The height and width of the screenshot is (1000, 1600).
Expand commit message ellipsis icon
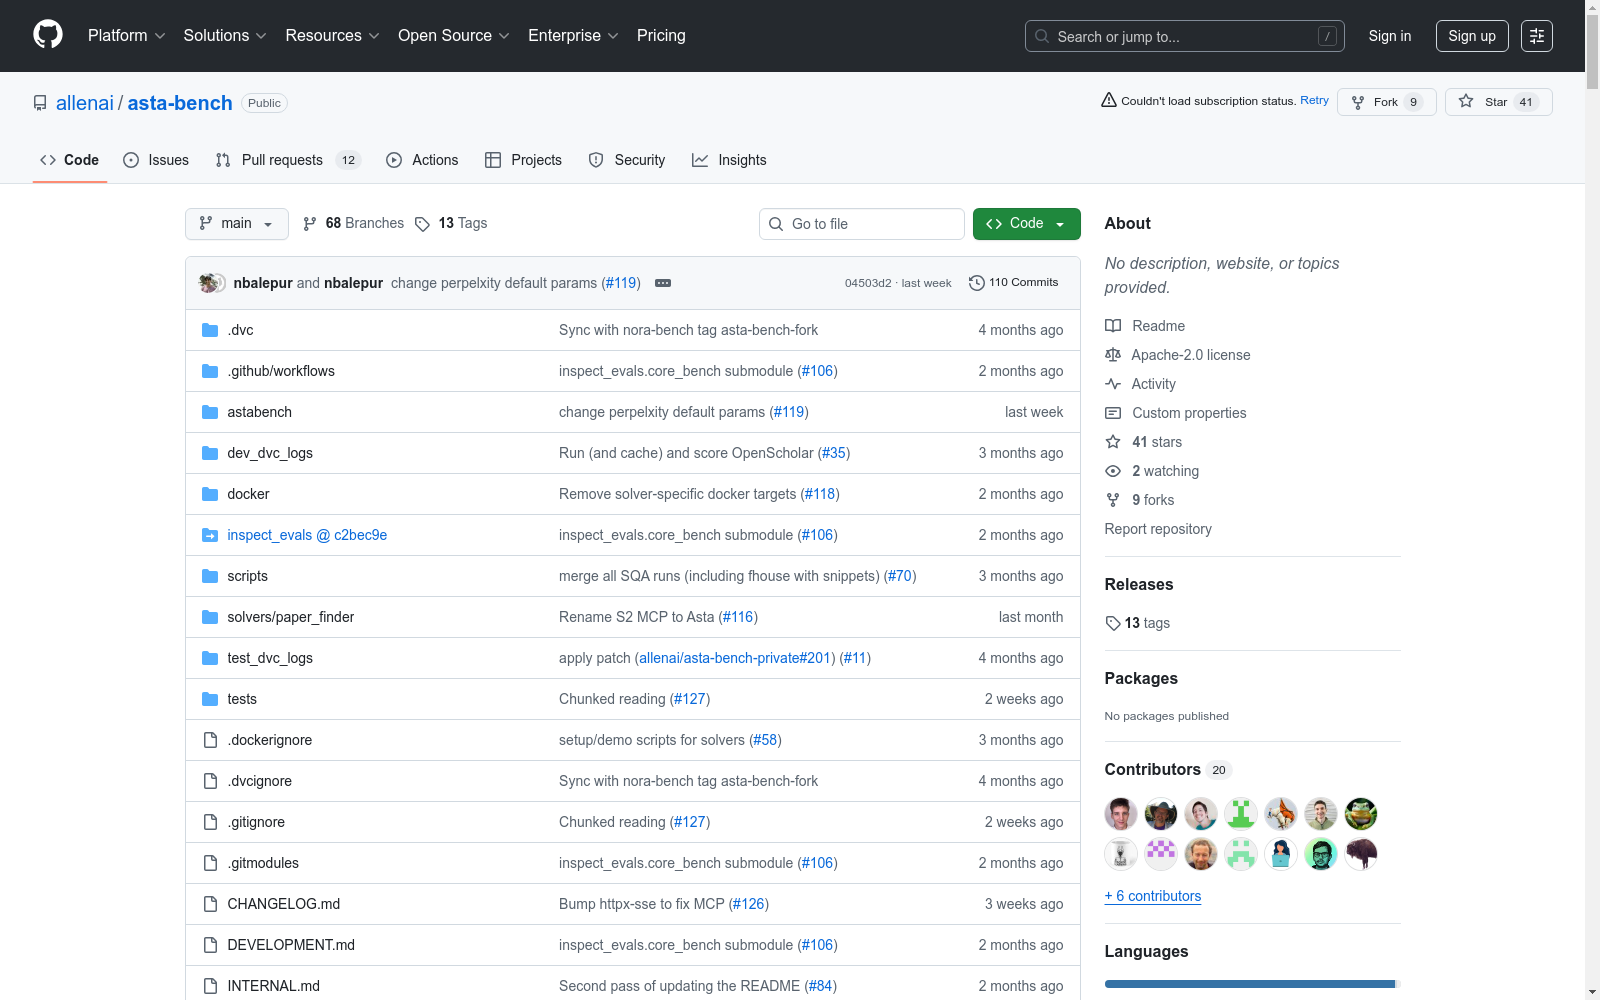click(663, 283)
